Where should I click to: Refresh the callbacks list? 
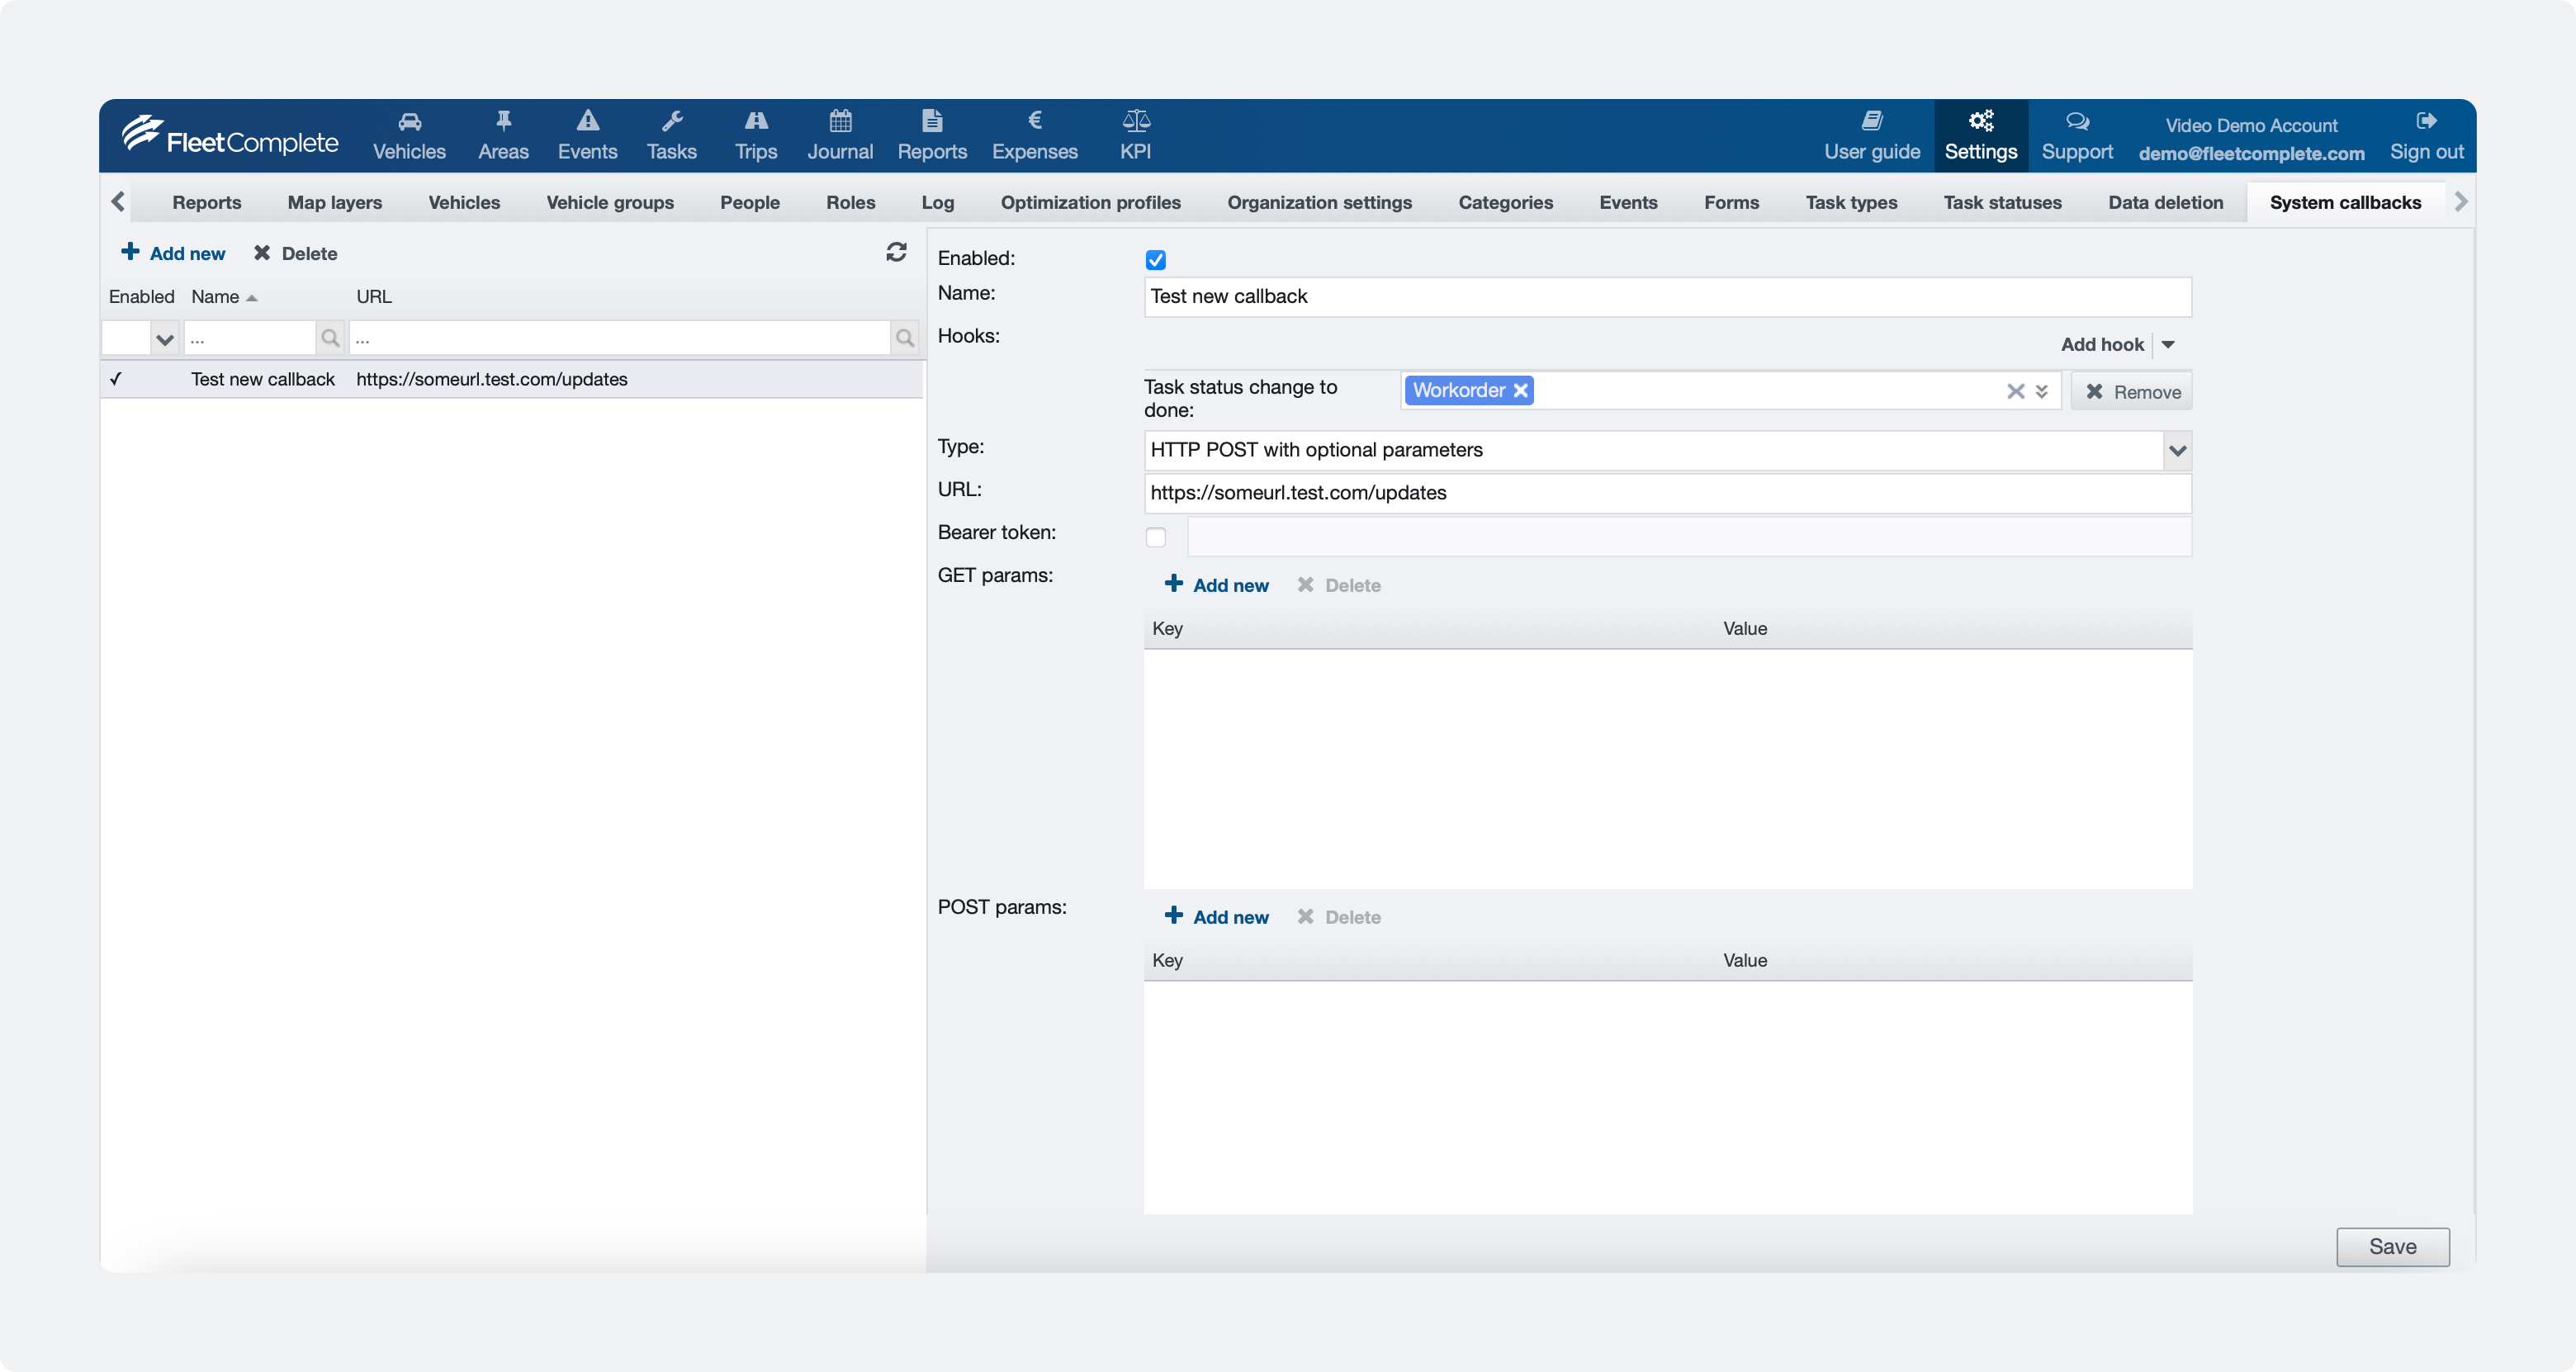(896, 252)
